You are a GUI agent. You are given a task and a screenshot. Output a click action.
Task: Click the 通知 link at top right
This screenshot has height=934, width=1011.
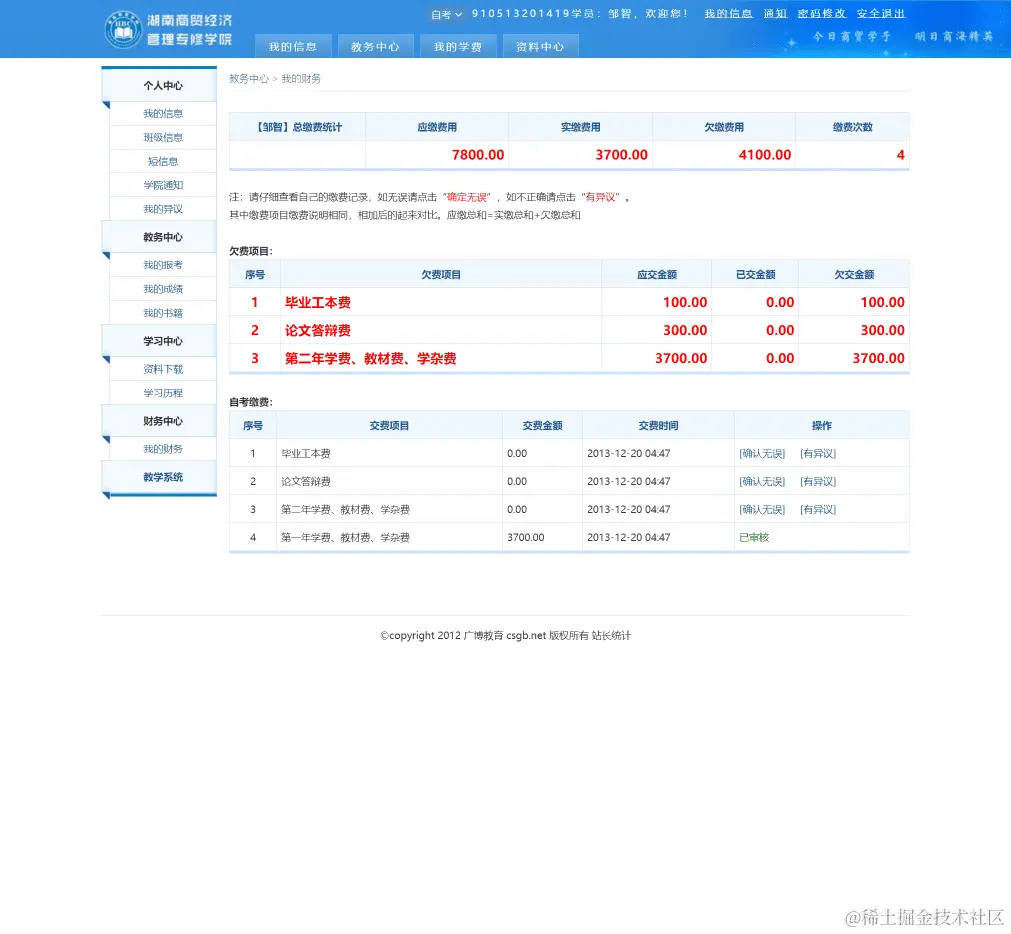pos(776,14)
